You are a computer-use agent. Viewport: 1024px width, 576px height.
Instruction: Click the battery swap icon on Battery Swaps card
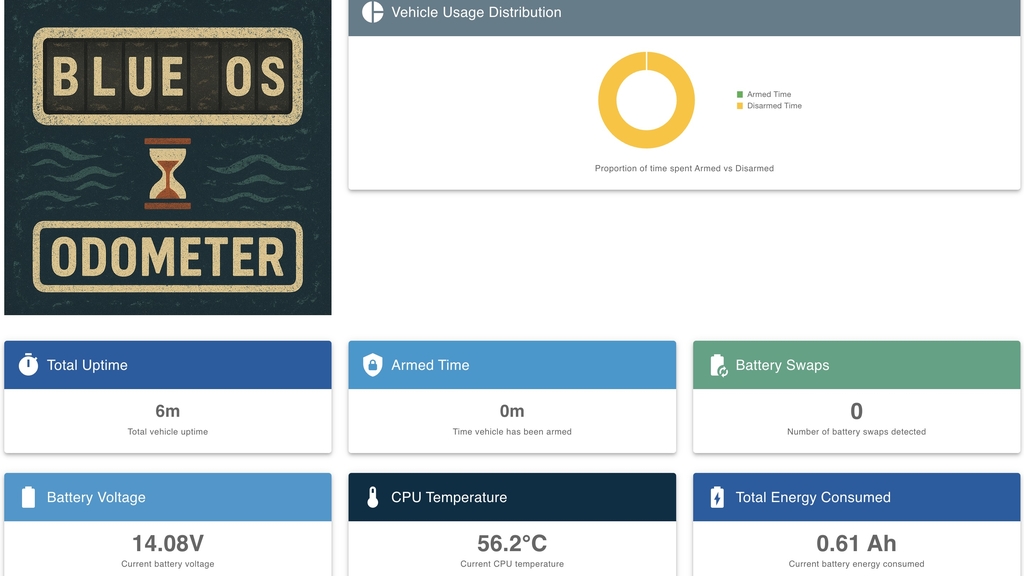(x=718, y=366)
